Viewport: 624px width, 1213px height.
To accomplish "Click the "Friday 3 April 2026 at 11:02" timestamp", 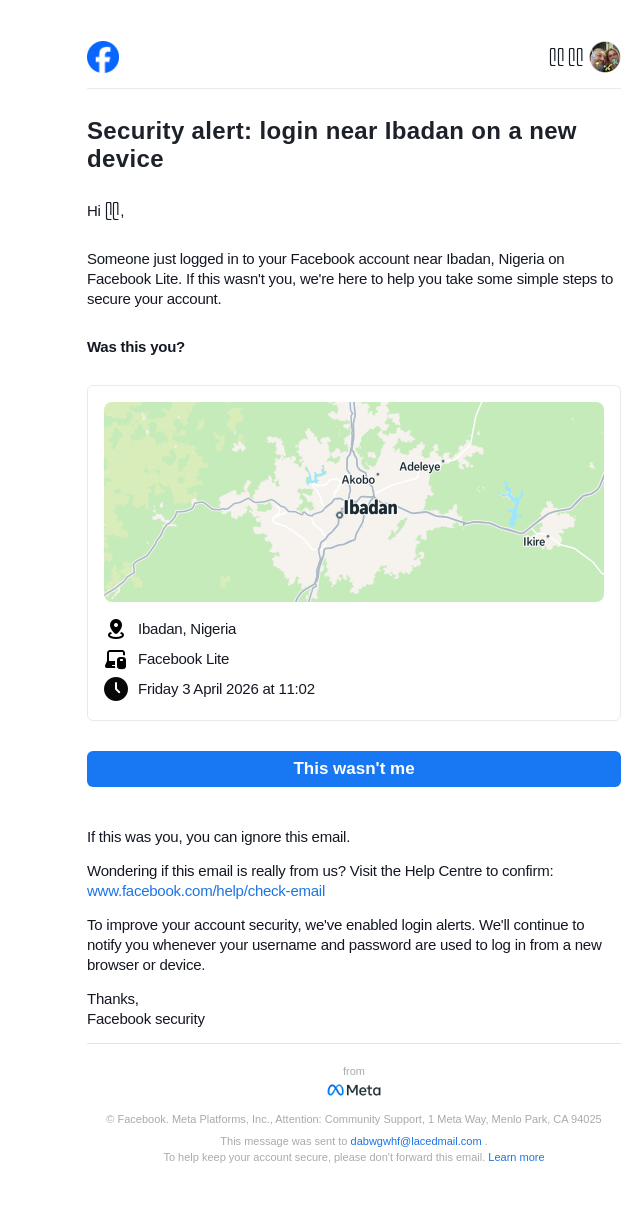I will tap(226, 689).
